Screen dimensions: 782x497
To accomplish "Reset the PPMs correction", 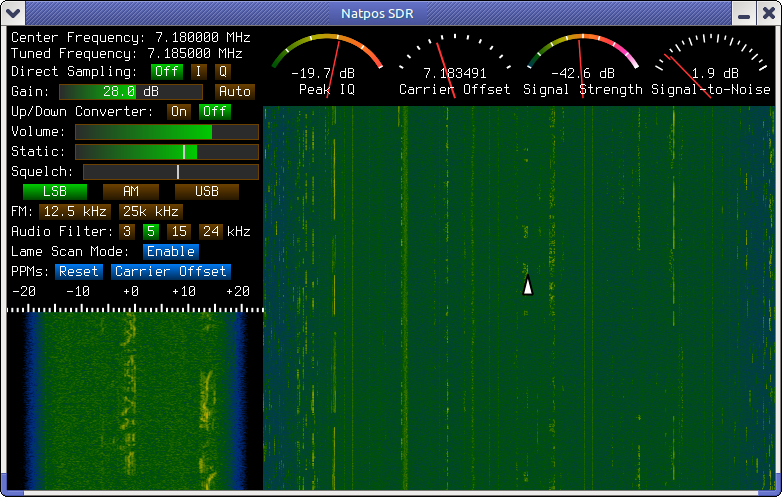I will pos(79,271).
